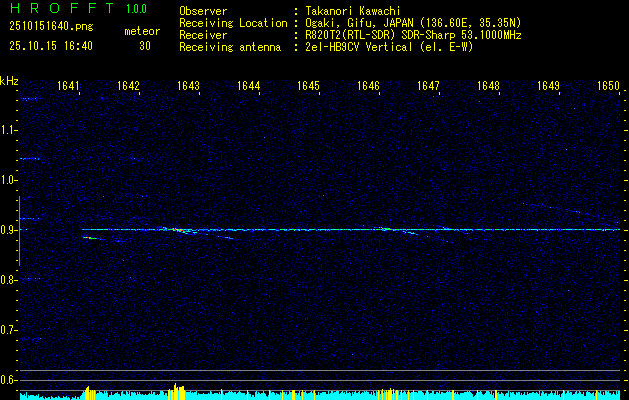Screen dimensions: 629x400
Task: Click the Receiving antenna line 2el-HB9CV
Action: coord(389,47)
